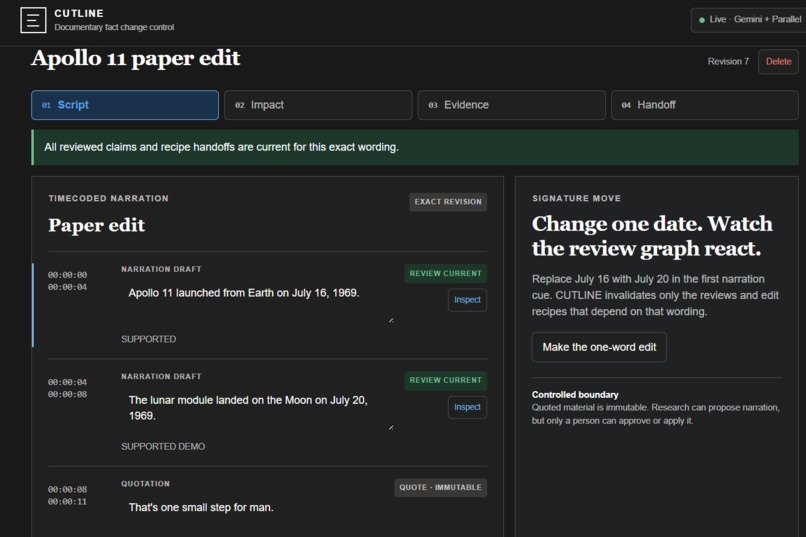This screenshot has width=806, height=537.
Task: Open the Script tab
Action: click(125, 105)
